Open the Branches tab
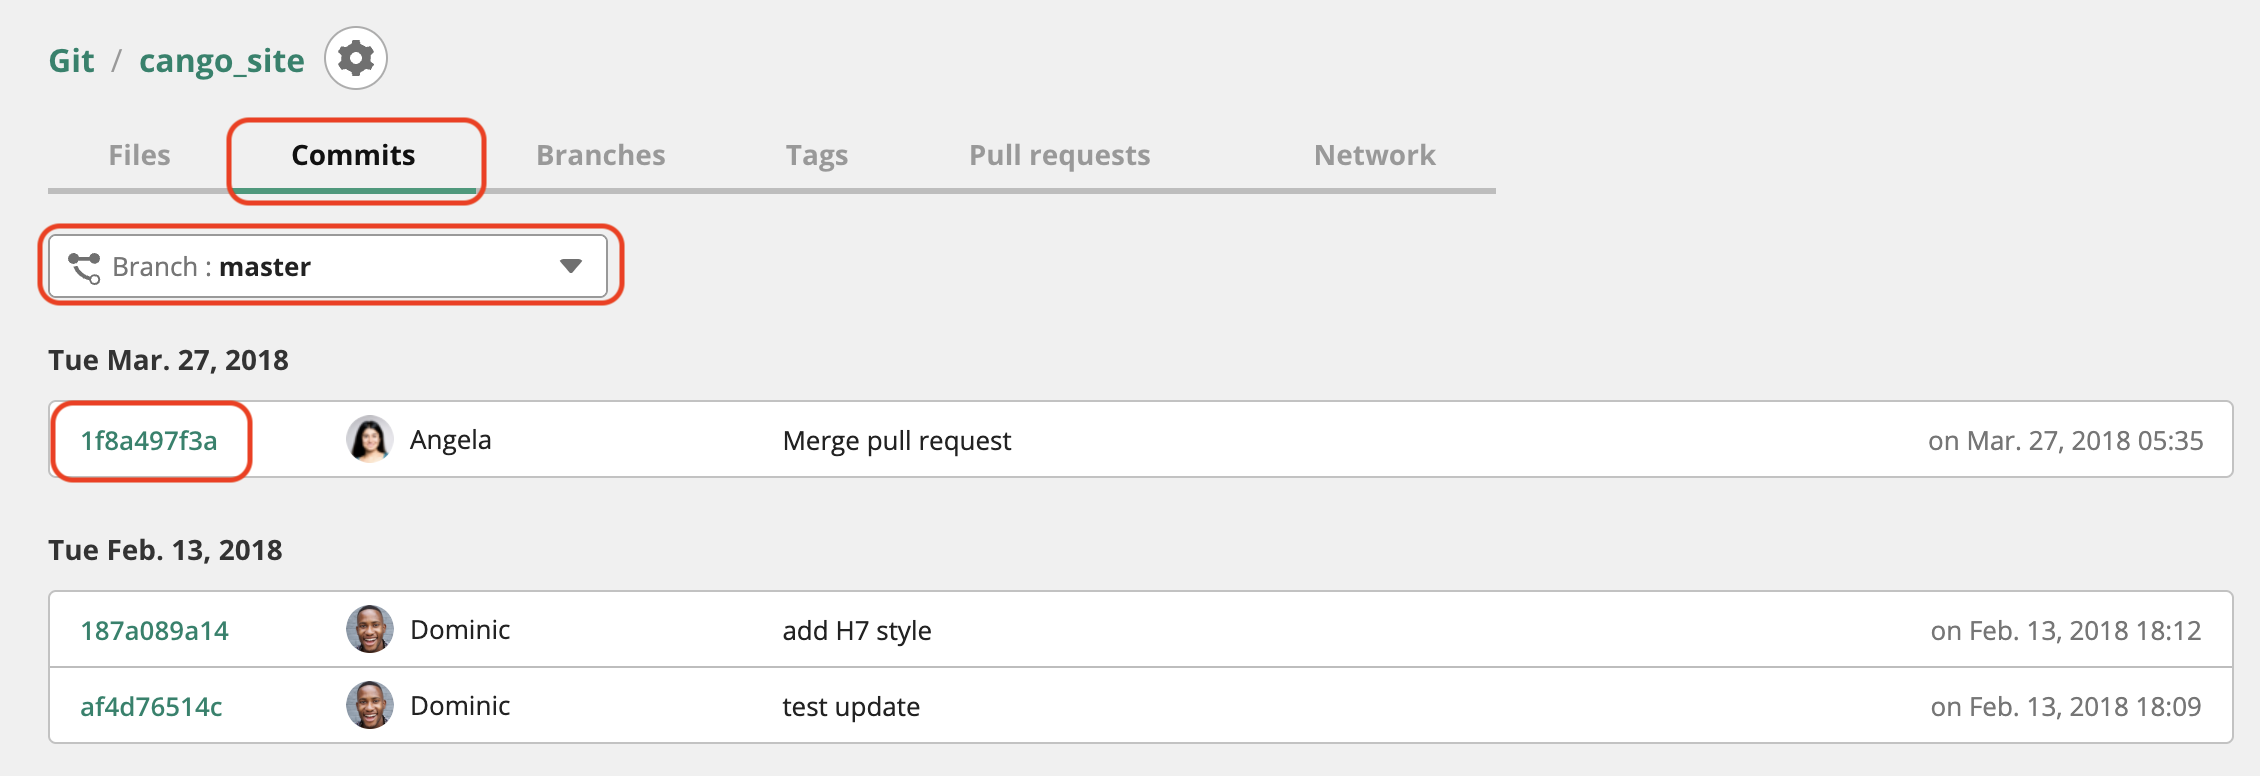2260x776 pixels. [x=601, y=155]
